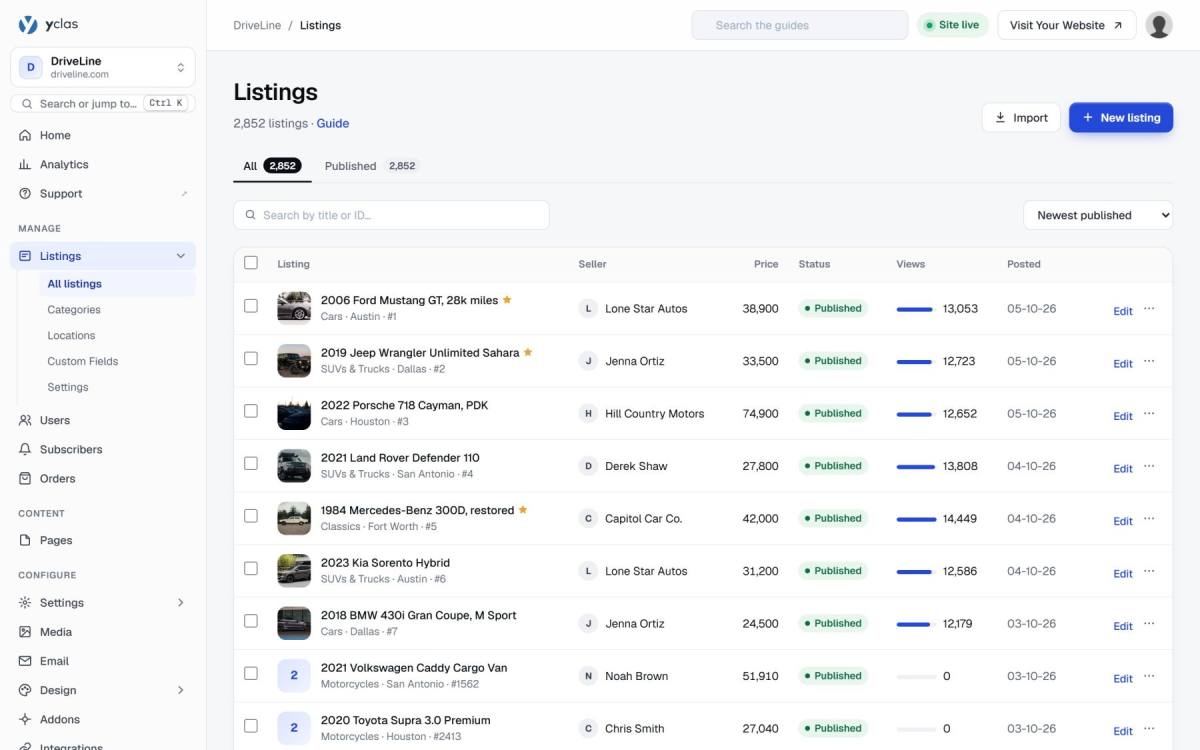Open the Orders section
Image resolution: width=1200 pixels, height=750 pixels.
pos(103,478)
